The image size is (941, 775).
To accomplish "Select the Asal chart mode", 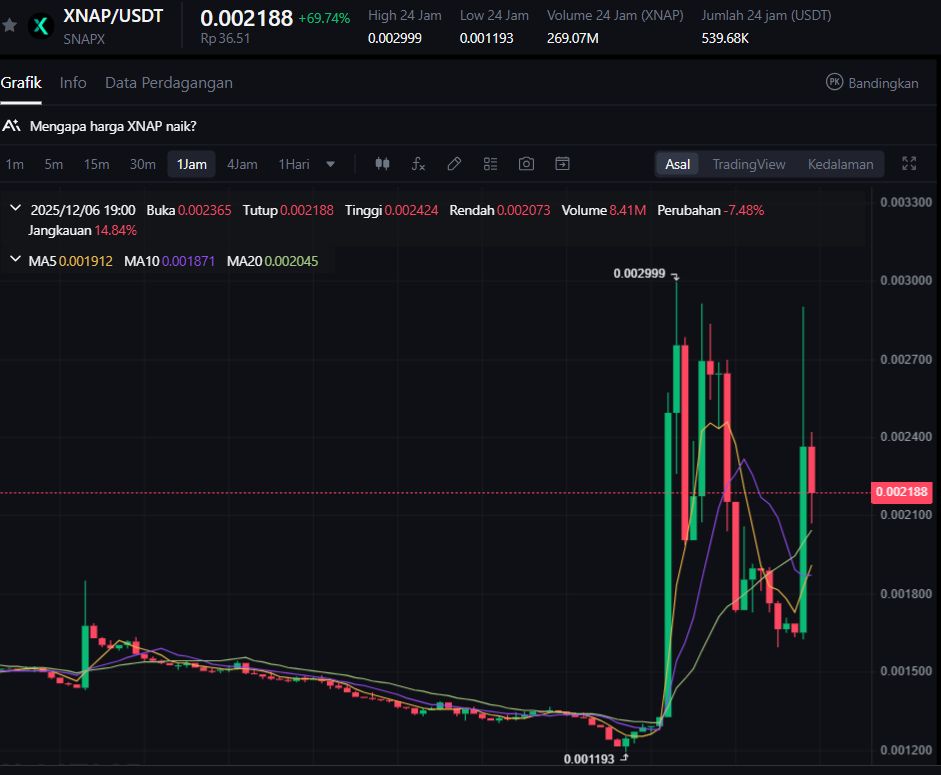I will click(x=677, y=164).
